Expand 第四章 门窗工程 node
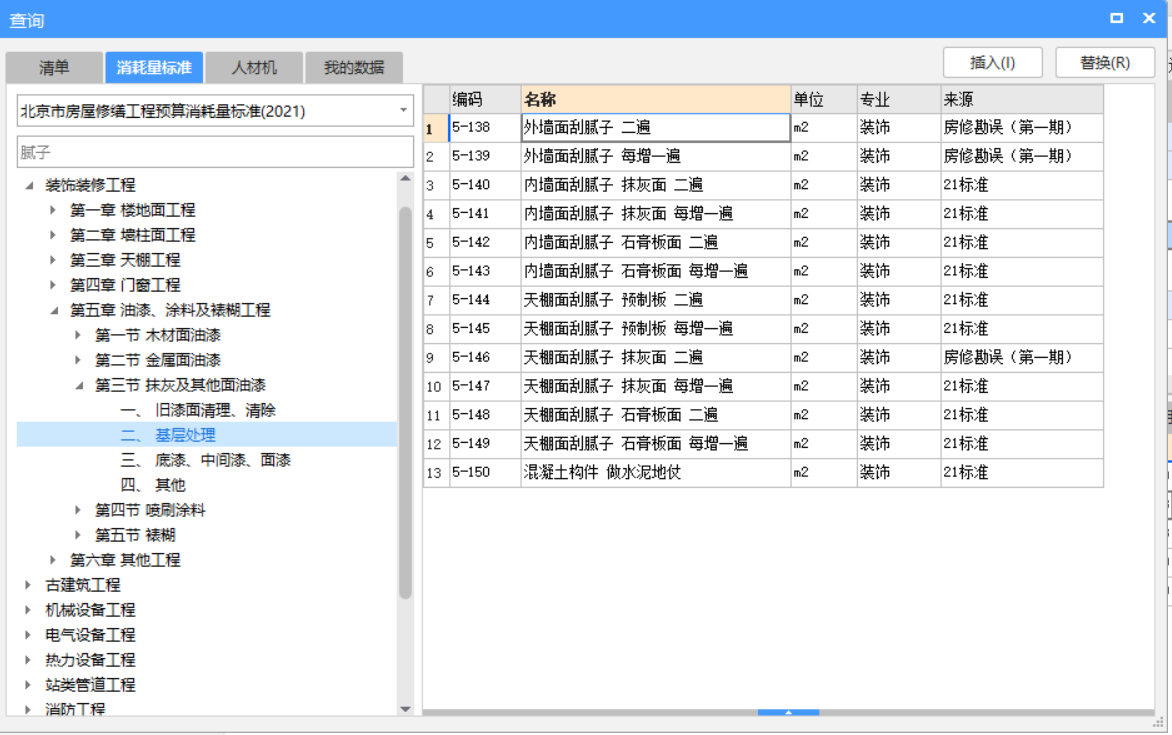Screen dimensions: 1172x735 click(53, 285)
